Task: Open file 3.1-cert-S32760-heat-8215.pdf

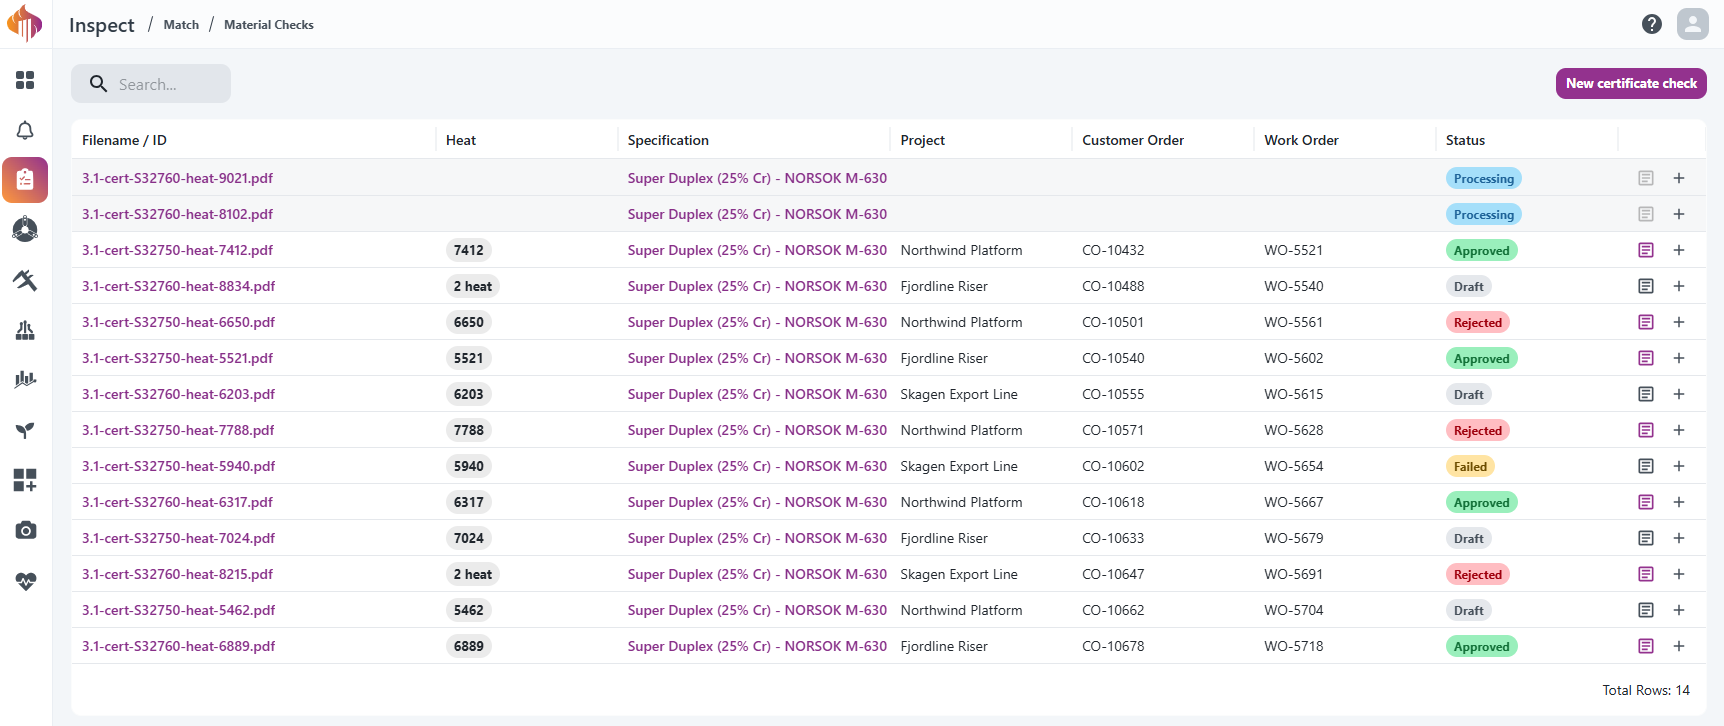Action: pyautogui.click(x=178, y=574)
